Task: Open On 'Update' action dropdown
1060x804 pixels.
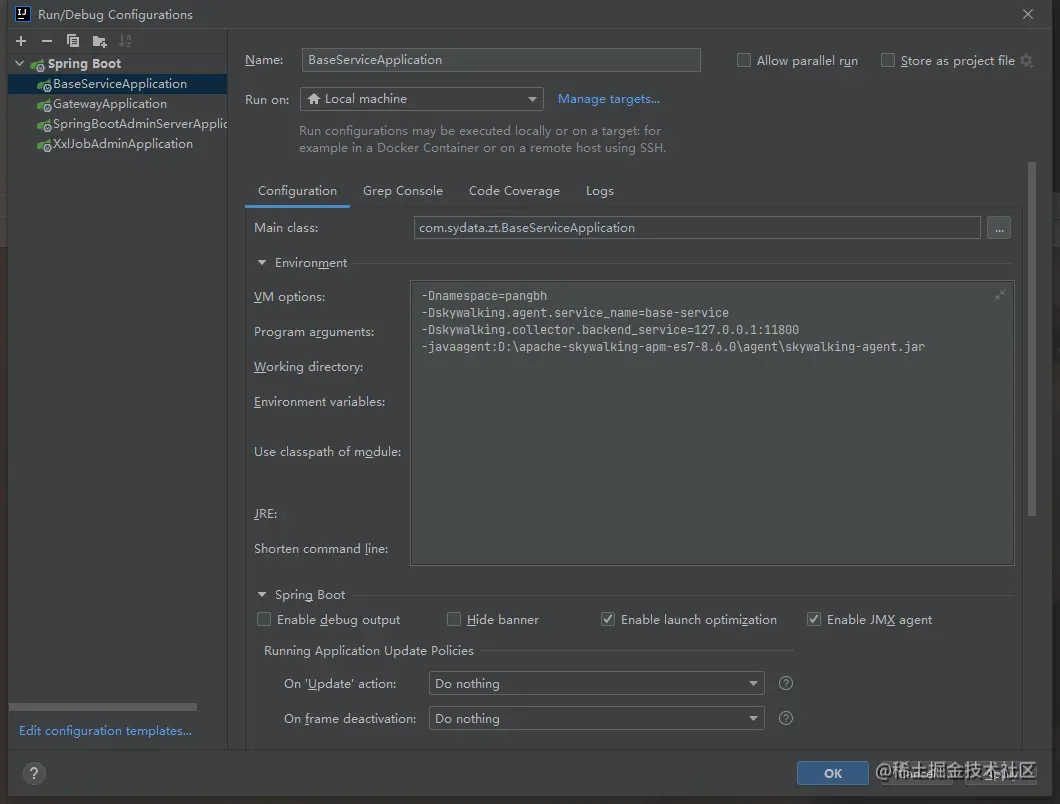Action: [596, 683]
